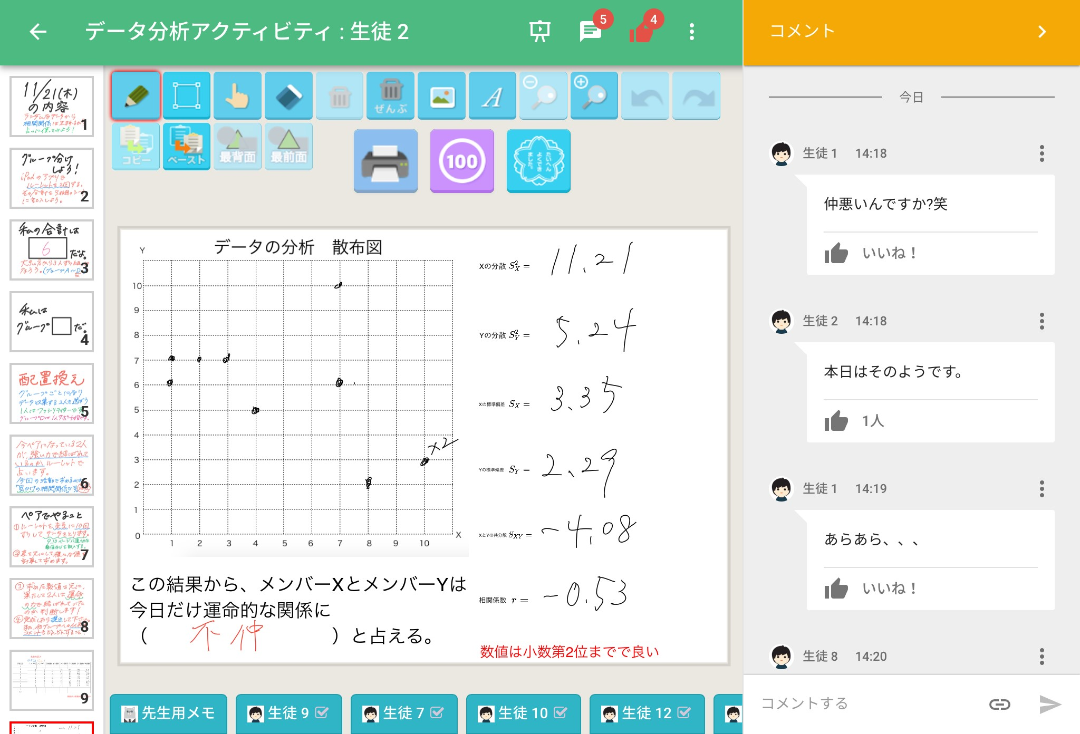Viewport: 1080px width, 734px height.
Task: Click the purple 100 score button
Action: pos(462,161)
